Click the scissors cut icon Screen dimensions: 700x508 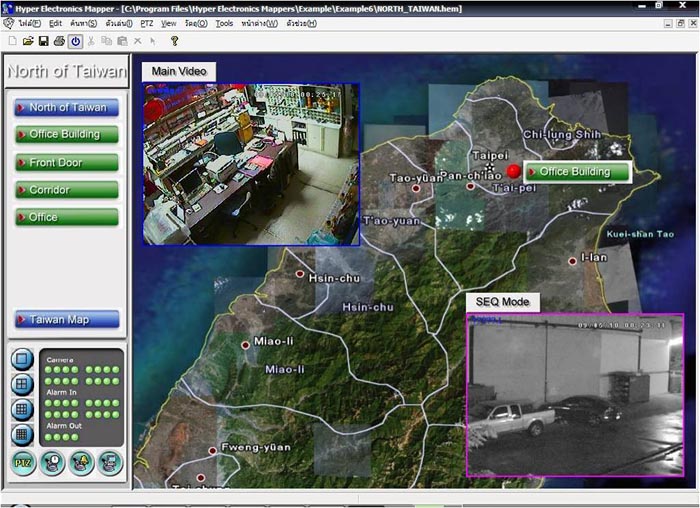click(91, 41)
